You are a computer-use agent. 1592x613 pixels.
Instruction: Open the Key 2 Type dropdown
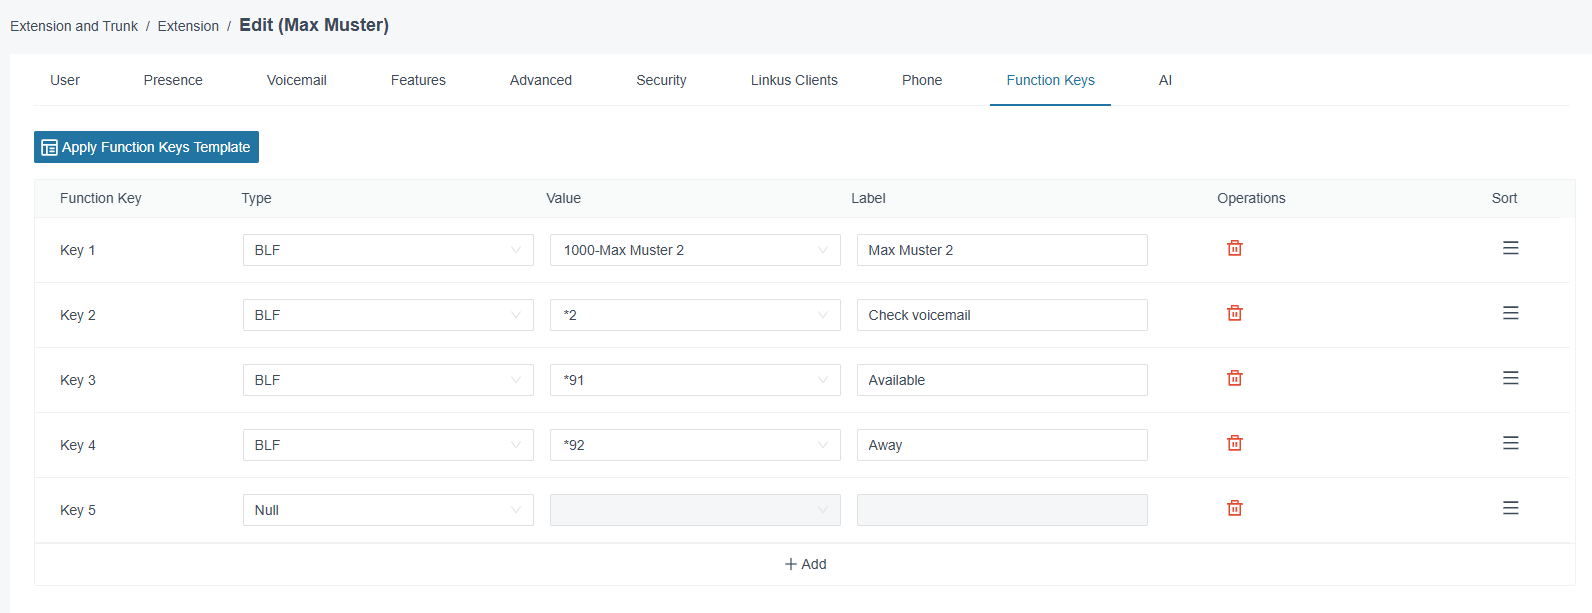[388, 315]
